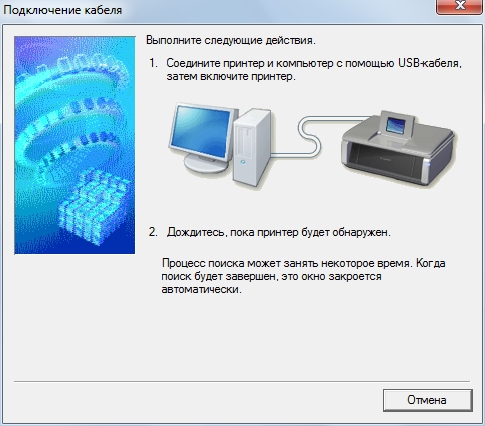This screenshot has height=426, width=485.
Task: Click the computer tower case illustration
Action: point(252,147)
